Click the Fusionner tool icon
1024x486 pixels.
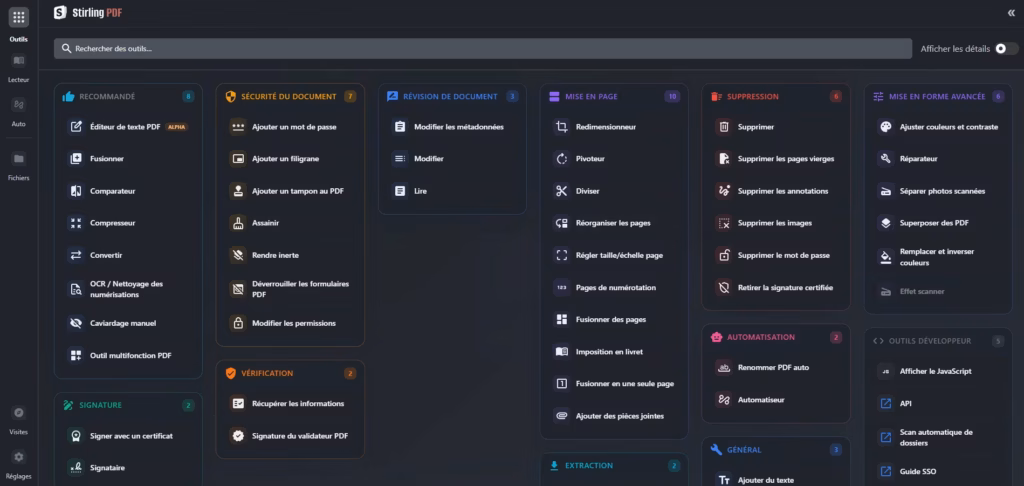click(x=76, y=159)
